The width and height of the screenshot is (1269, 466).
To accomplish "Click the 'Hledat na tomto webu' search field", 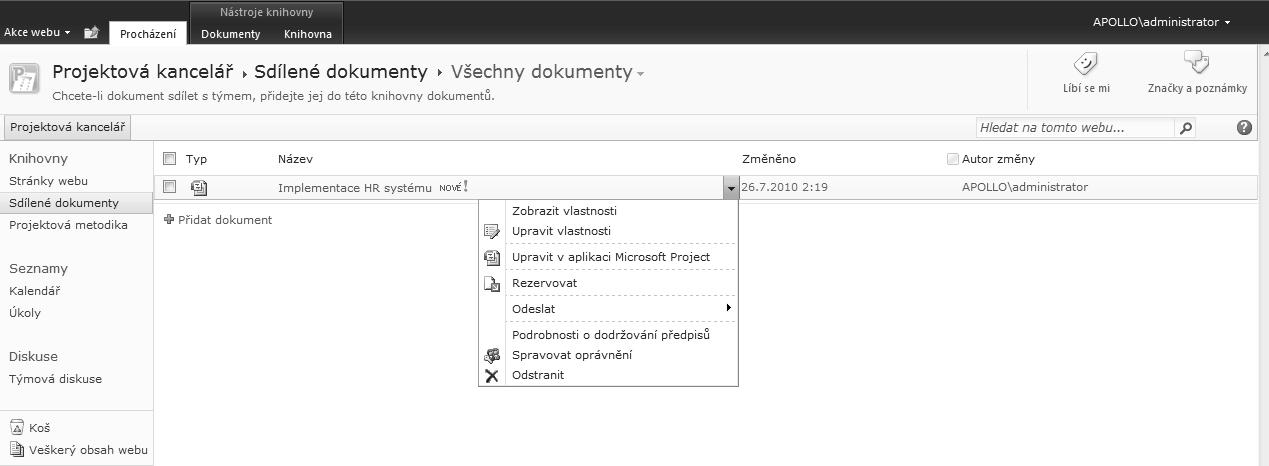I will click(1074, 128).
